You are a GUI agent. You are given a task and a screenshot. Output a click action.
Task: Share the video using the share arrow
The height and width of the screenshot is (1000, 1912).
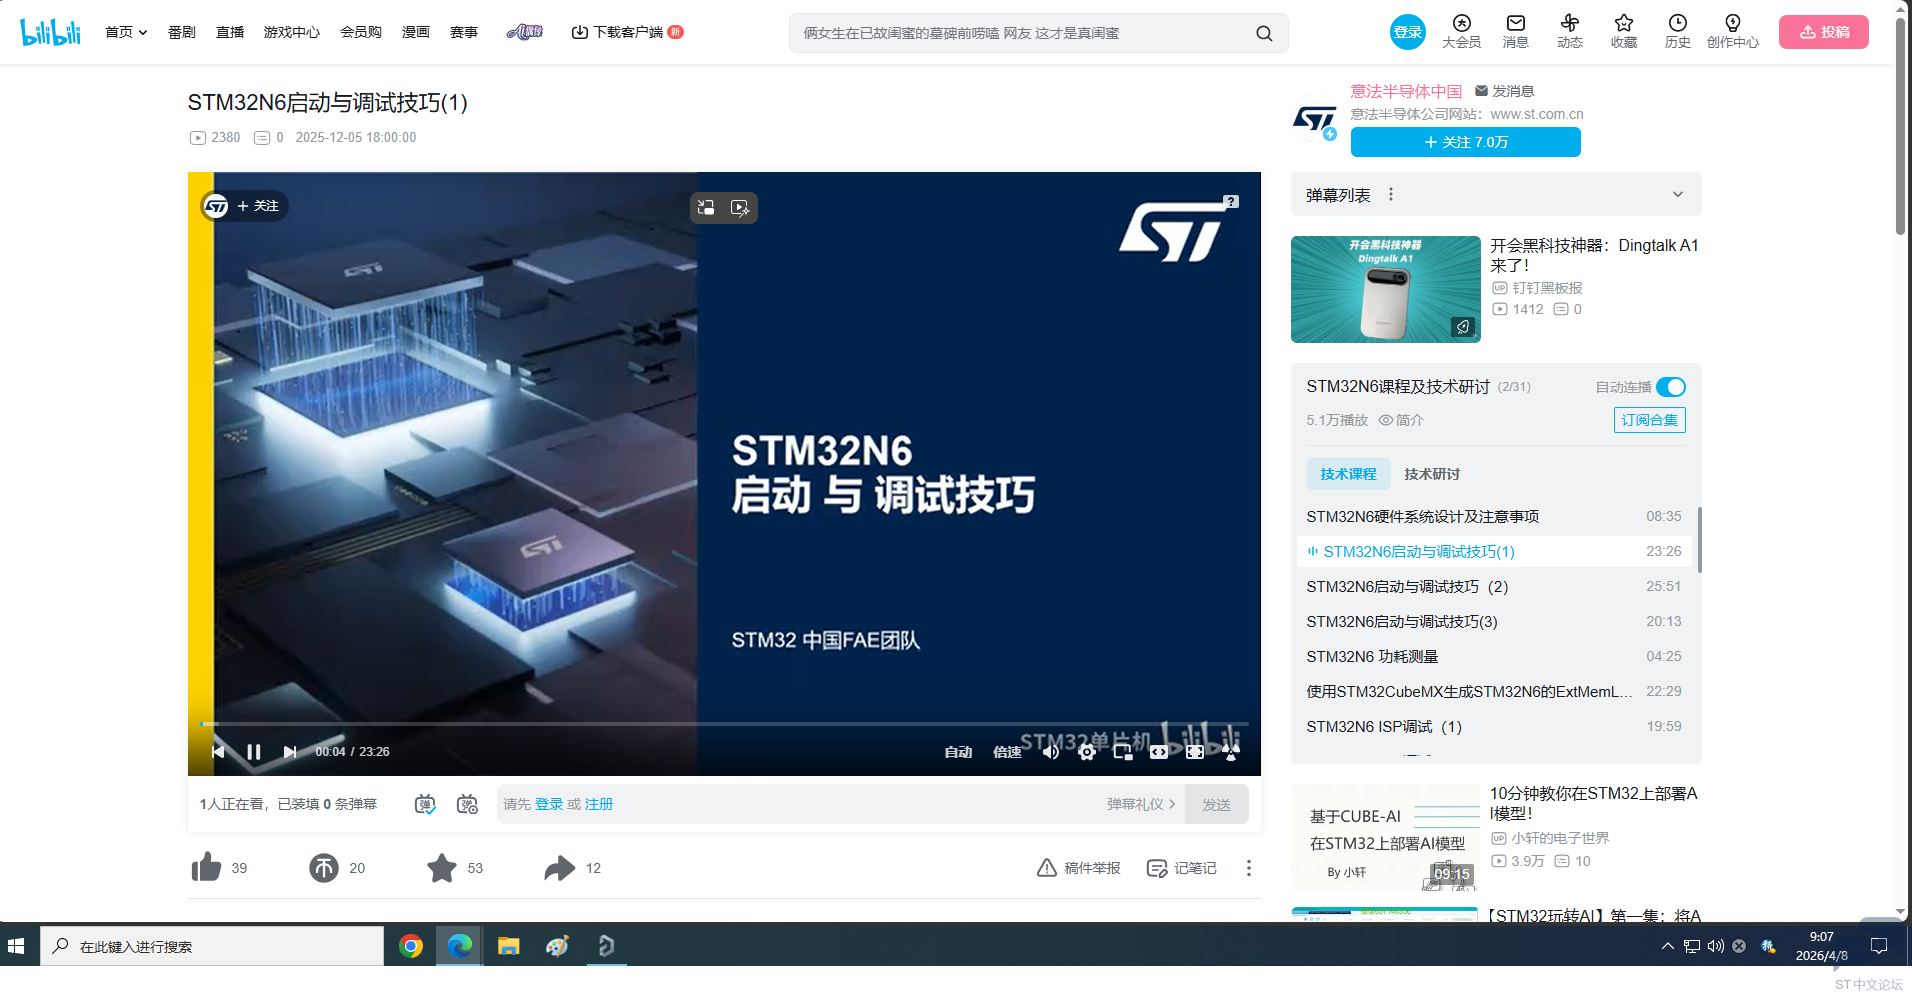pos(559,868)
